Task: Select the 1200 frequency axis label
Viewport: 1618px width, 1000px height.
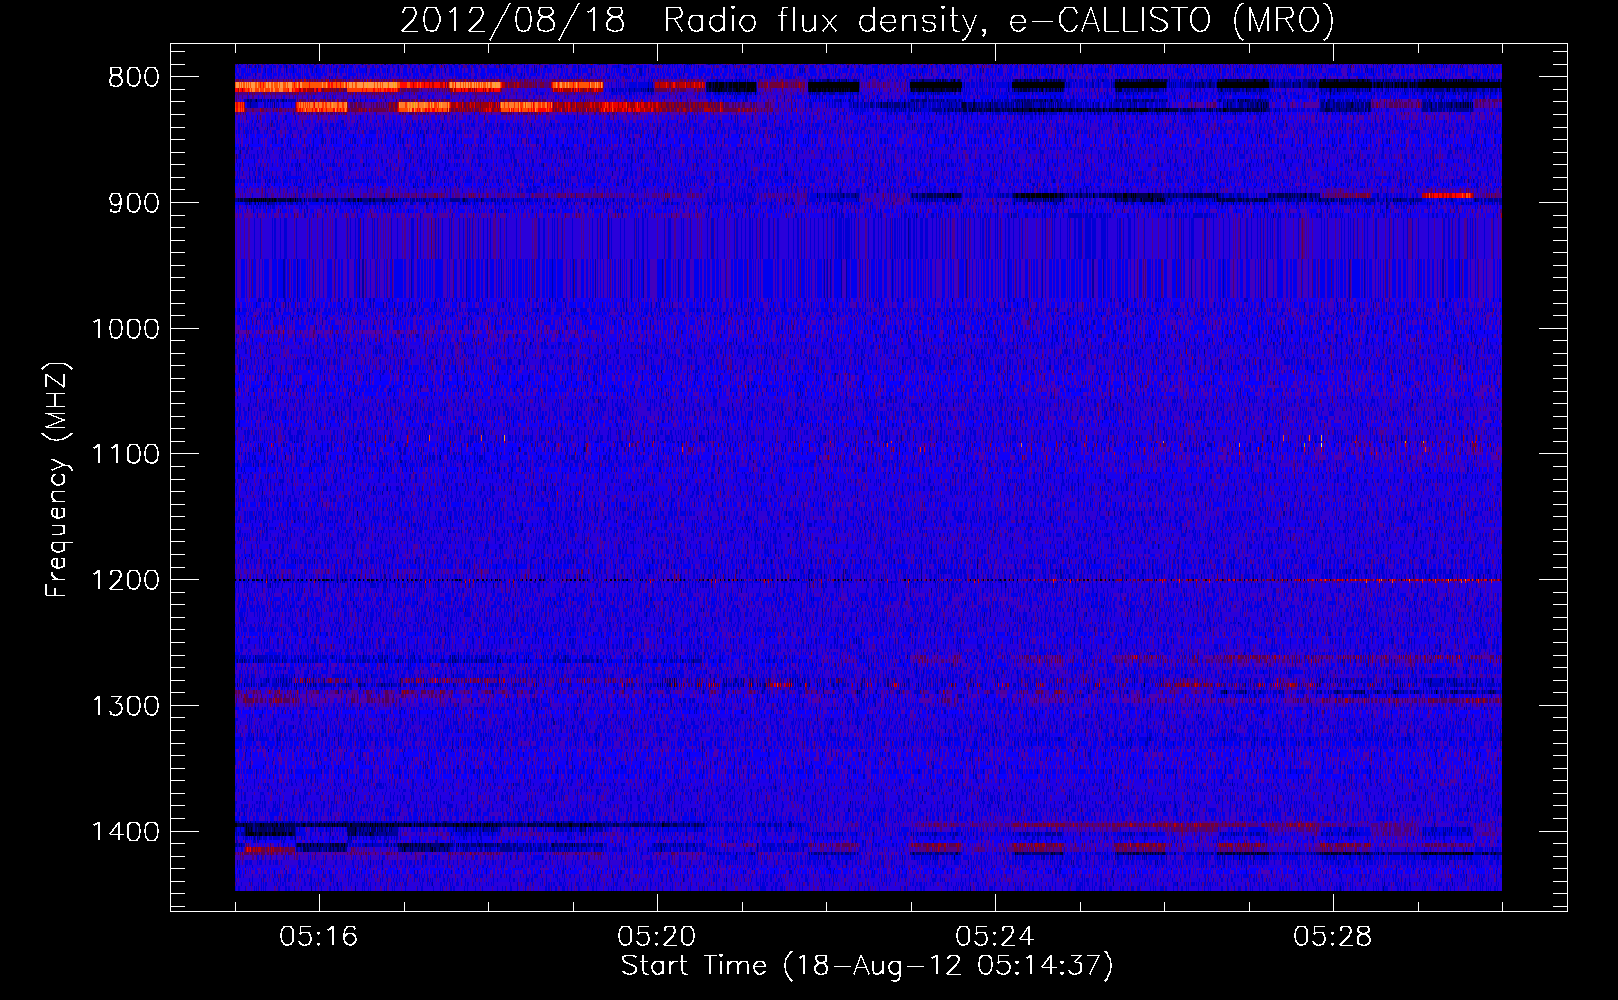Action: click(x=125, y=581)
